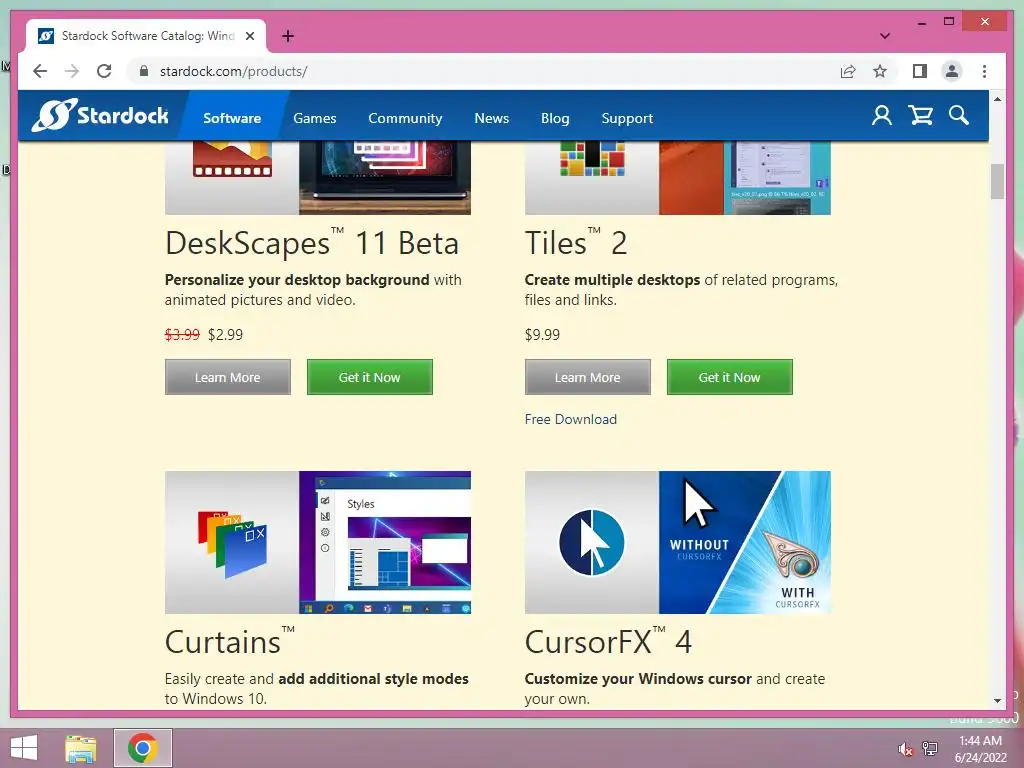Click the site search magnifier icon
Image resolution: width=1024 pixels, height=768 pixels.
pyautogui.click(x=959, y=116)
